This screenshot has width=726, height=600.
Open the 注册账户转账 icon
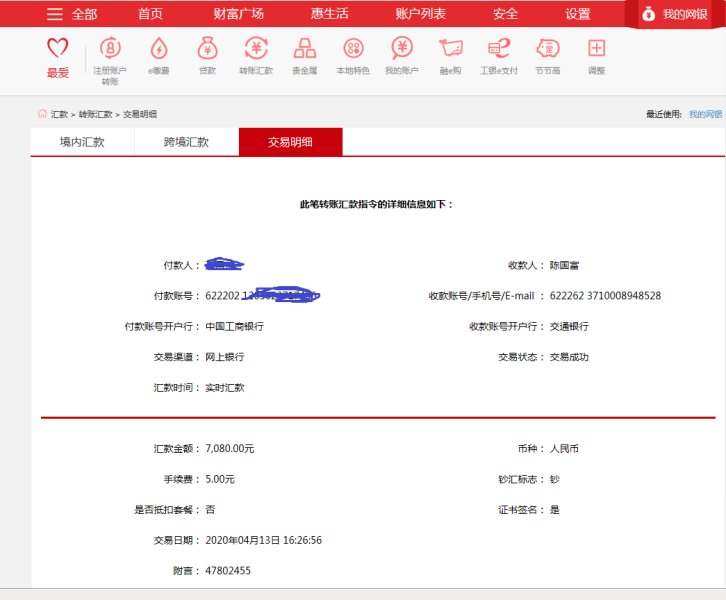point(110,50)
